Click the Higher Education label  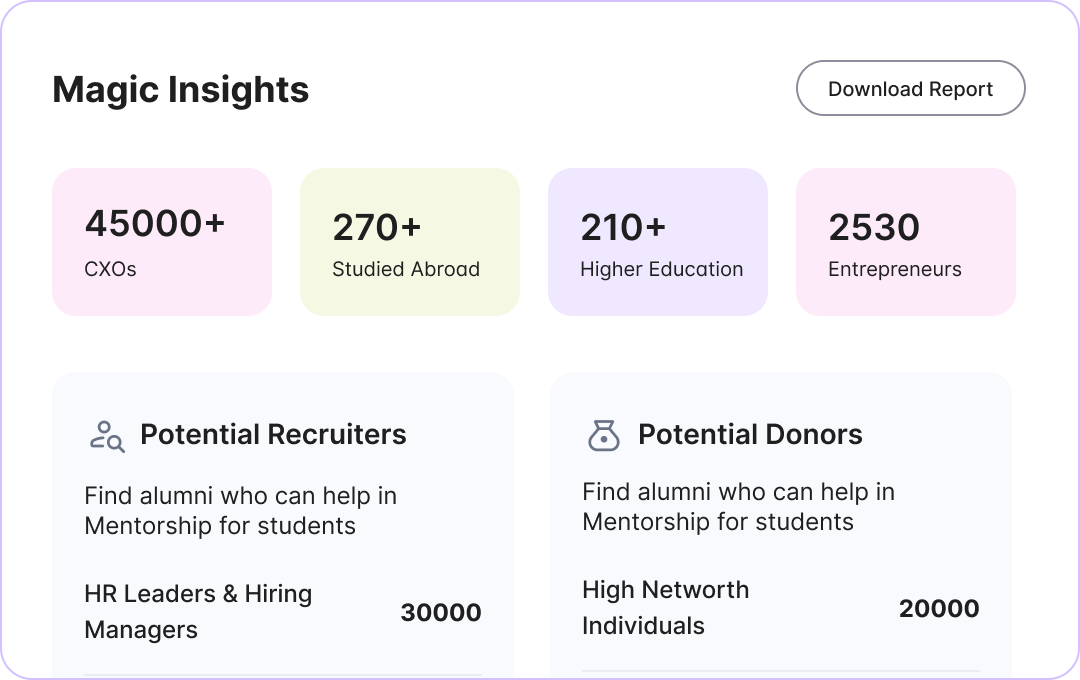point(662,269)
